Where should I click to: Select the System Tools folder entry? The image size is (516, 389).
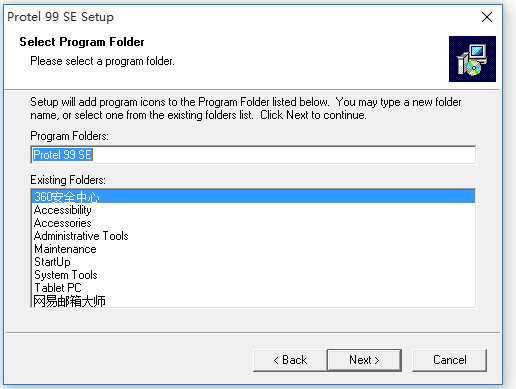(253, 275)
